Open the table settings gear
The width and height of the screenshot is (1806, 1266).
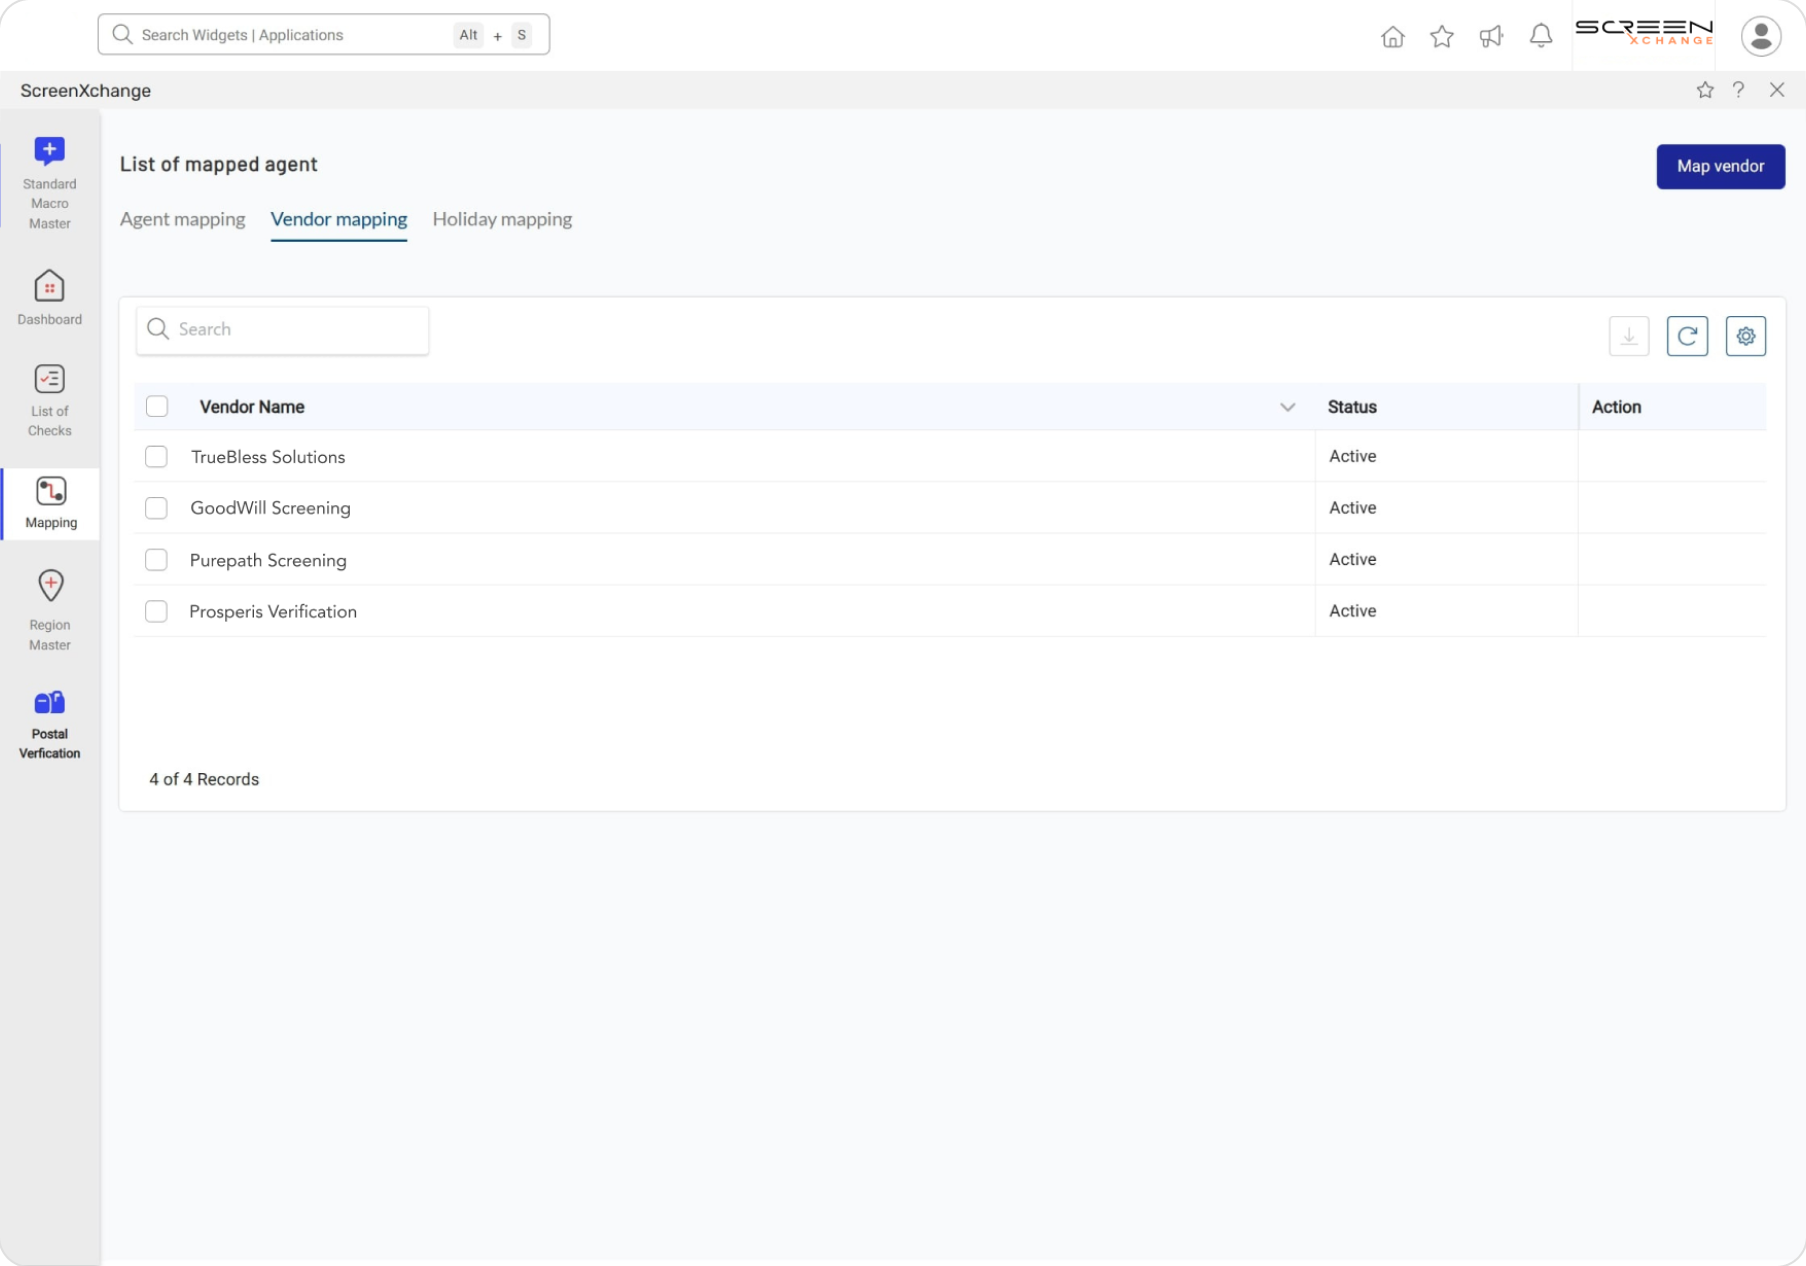(x=1746, y=336)
